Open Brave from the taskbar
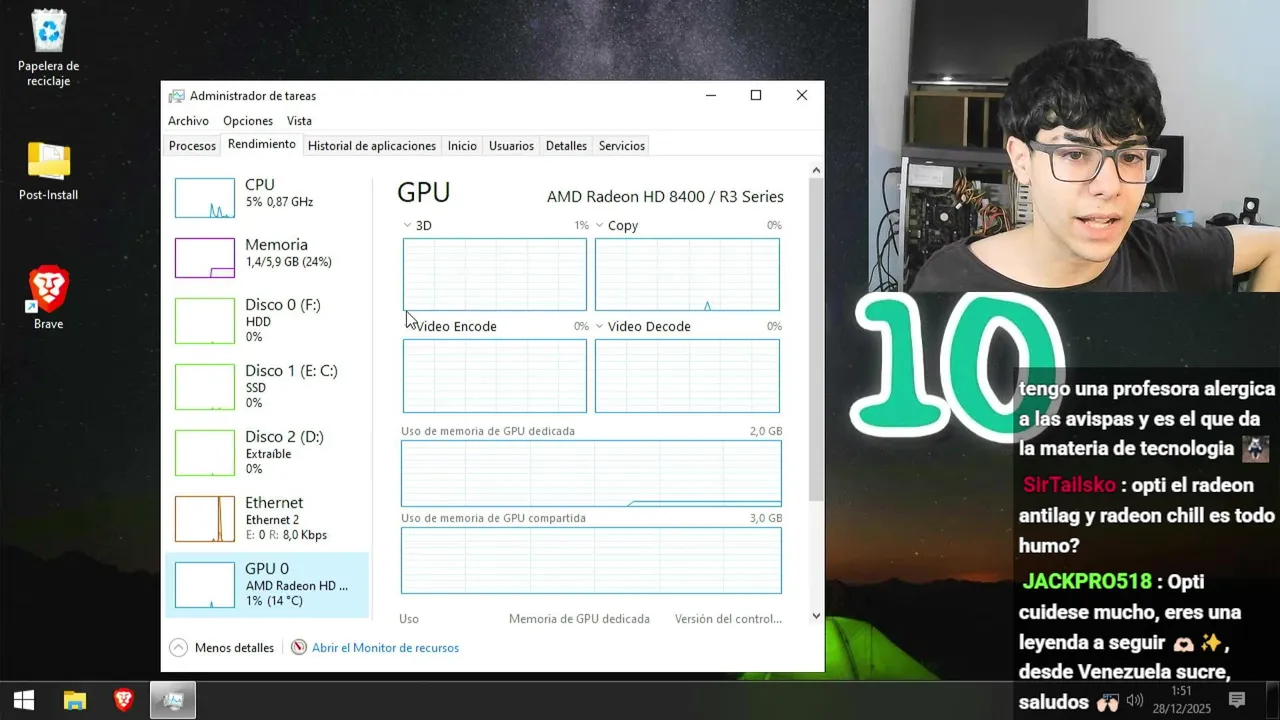 [x=124, y=700]
